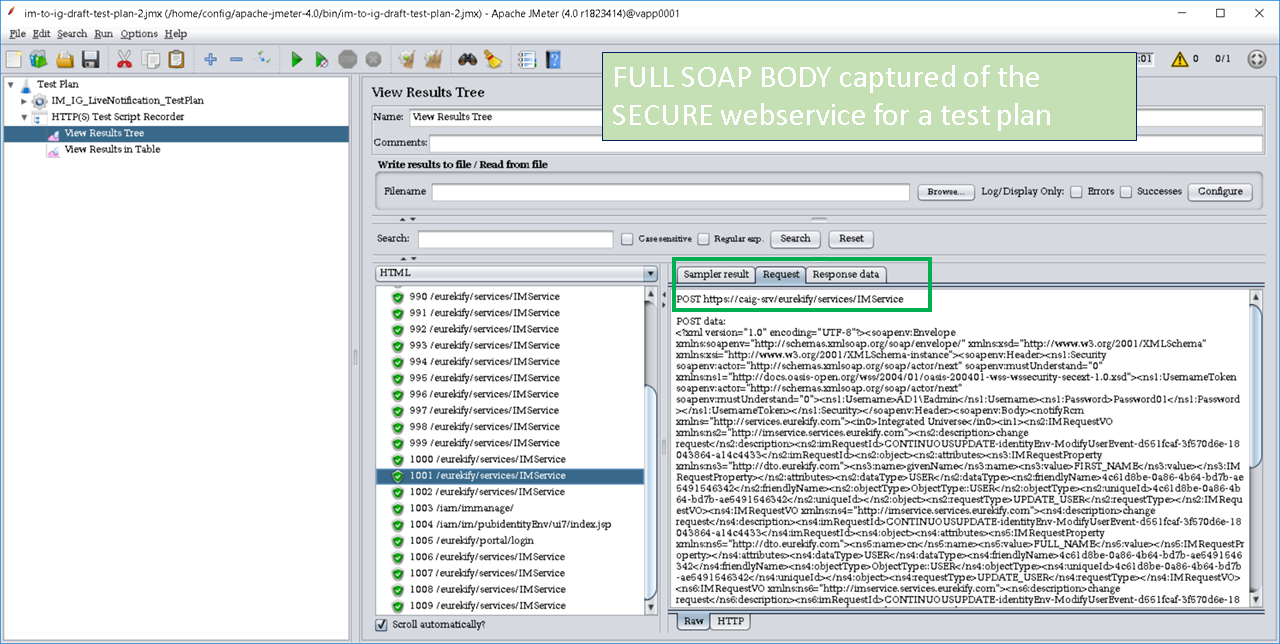Screen dimensions: 1280x644
Task: Select result 1004 /iam/im/pubidentityEnv/ui7/index.jsp
Action: 510,525
